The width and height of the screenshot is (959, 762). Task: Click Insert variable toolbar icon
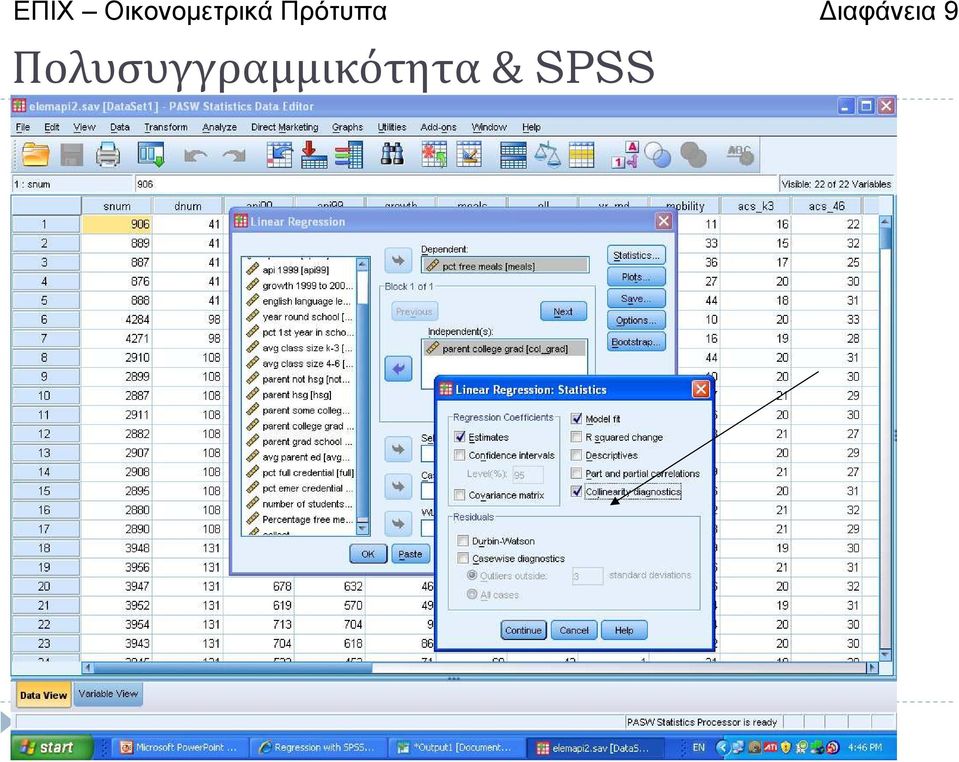(468, 155)
